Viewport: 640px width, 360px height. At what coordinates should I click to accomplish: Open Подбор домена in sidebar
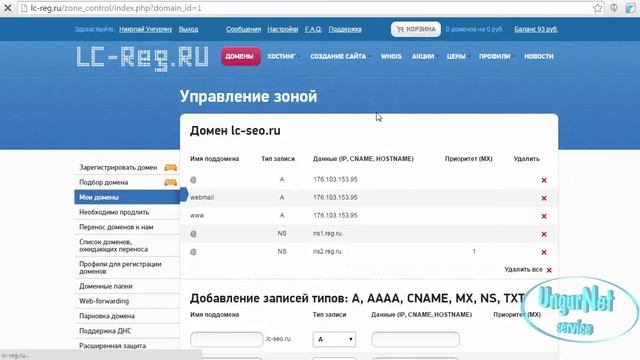[x=104, y=182]
